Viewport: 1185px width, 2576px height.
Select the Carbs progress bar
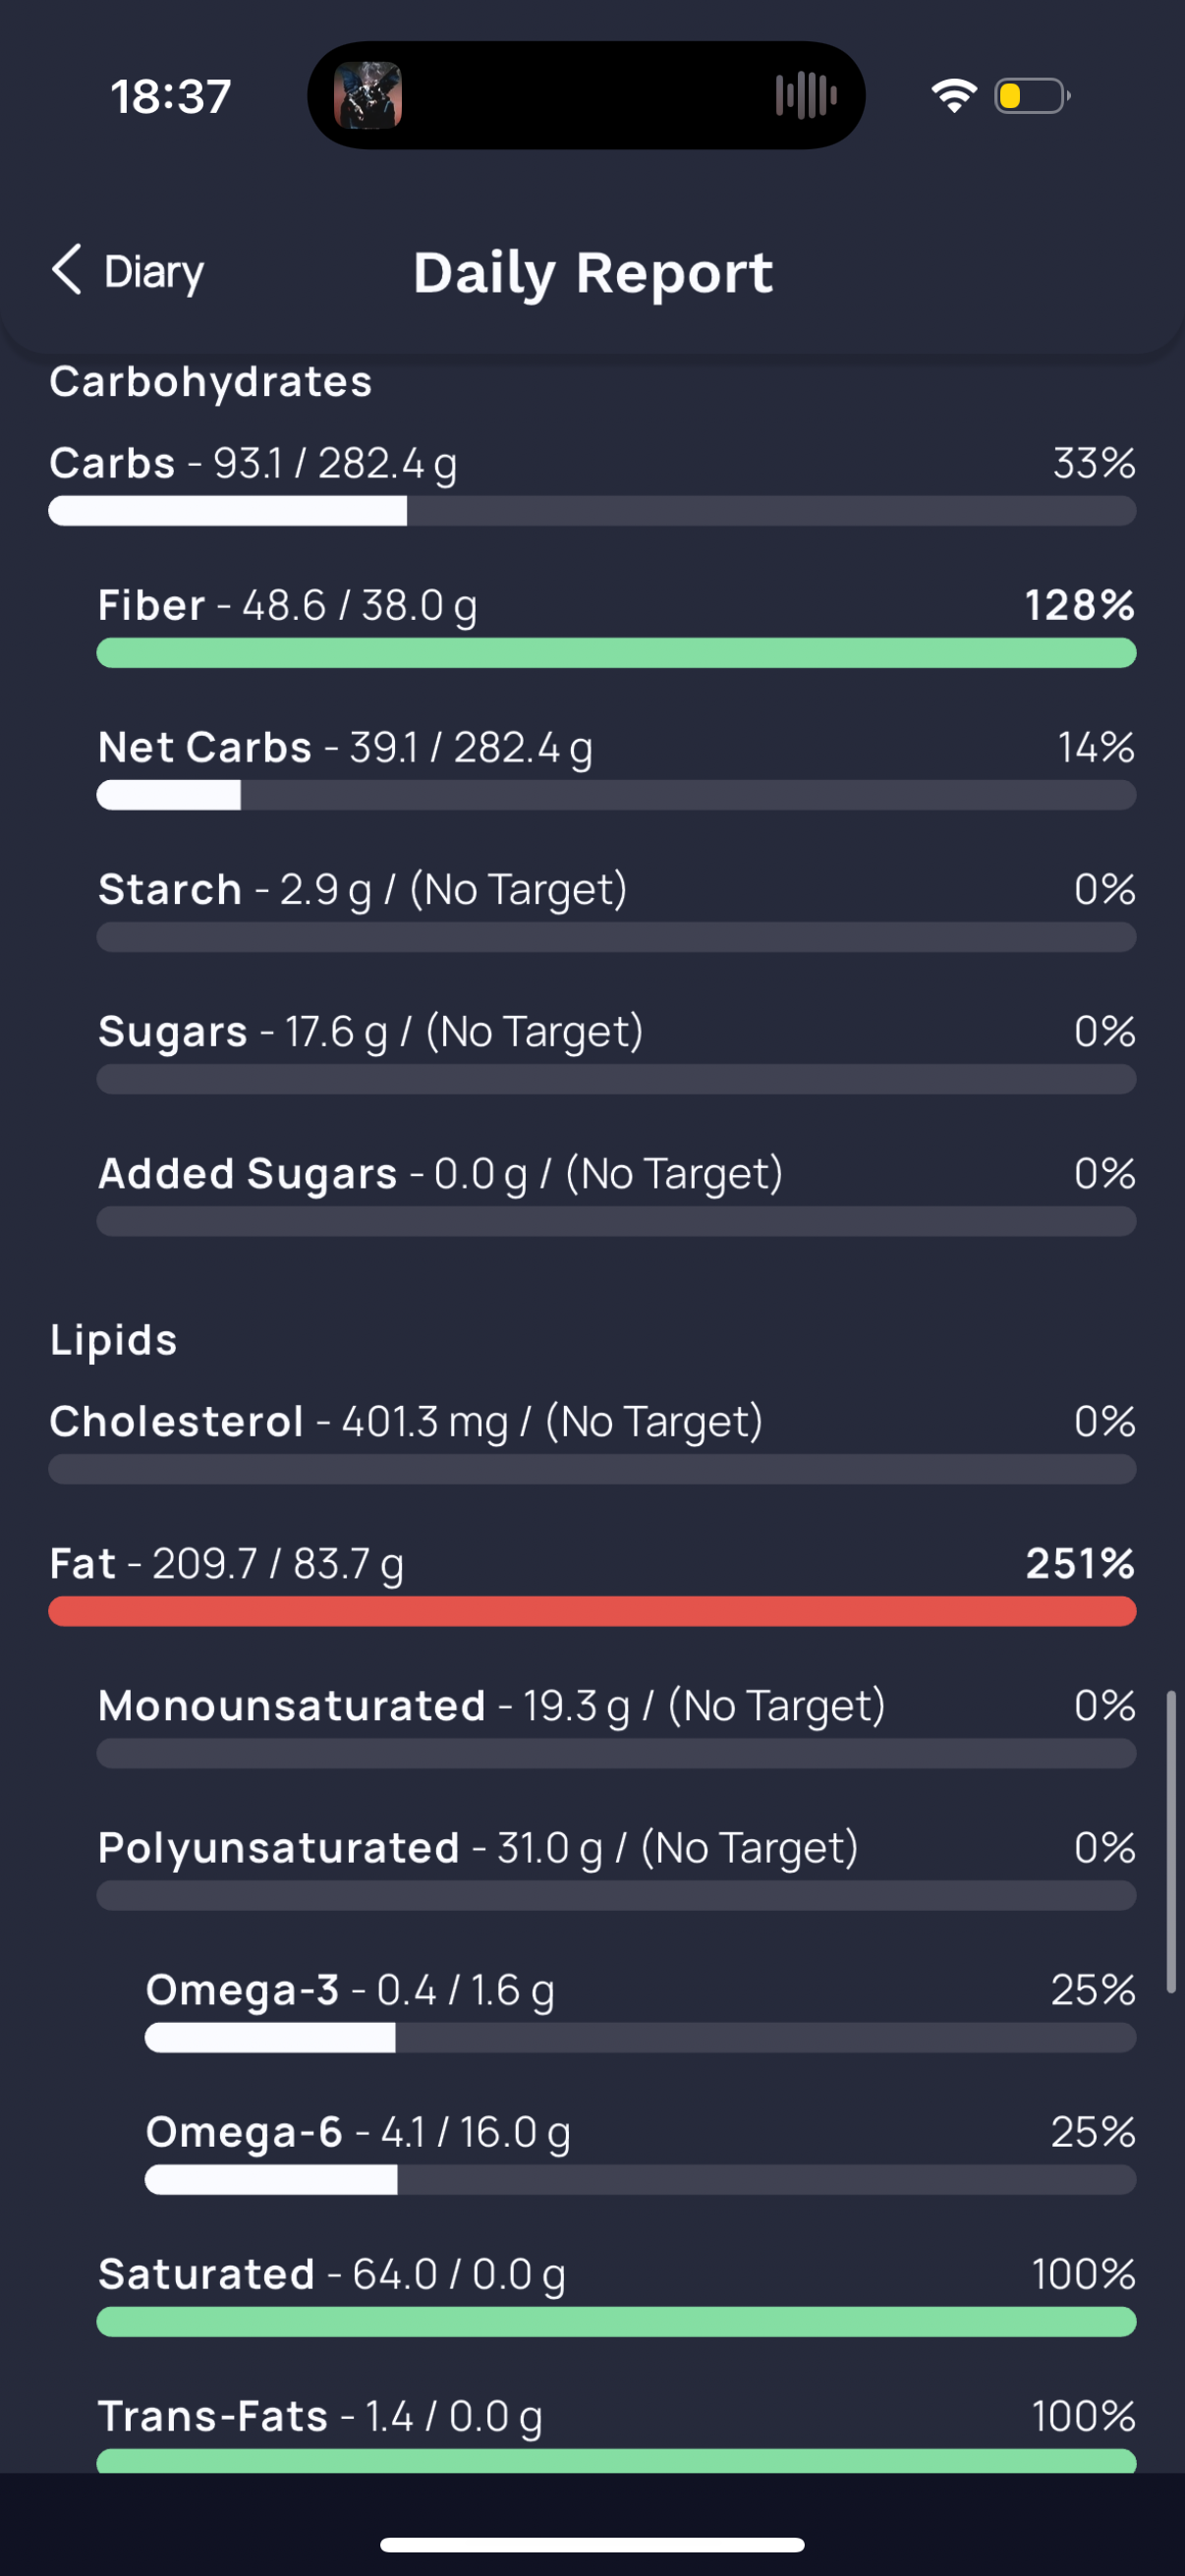(x=592, y=511)
